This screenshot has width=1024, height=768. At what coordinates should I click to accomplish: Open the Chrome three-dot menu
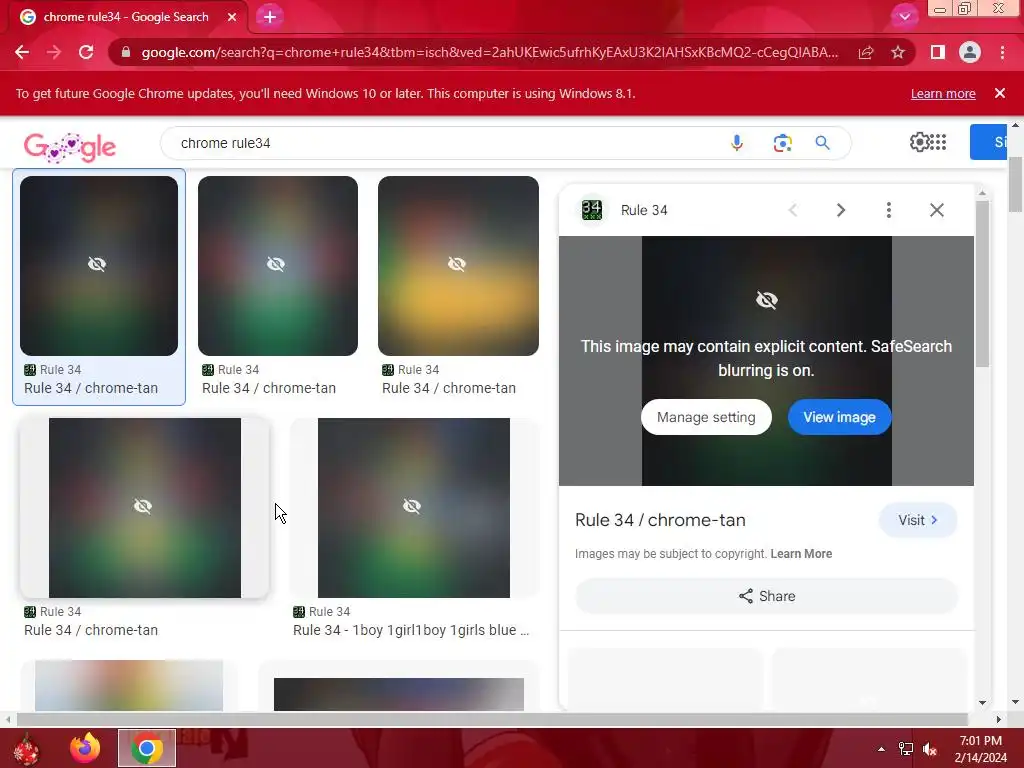pos(1002,52)
